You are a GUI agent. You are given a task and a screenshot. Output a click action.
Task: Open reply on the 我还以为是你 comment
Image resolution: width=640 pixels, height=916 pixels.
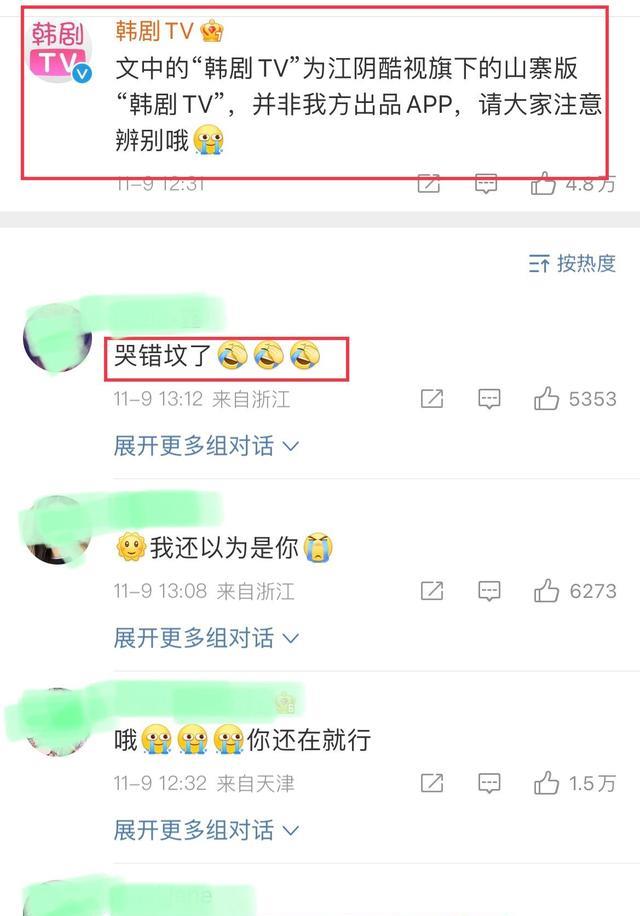coord(489,591)
